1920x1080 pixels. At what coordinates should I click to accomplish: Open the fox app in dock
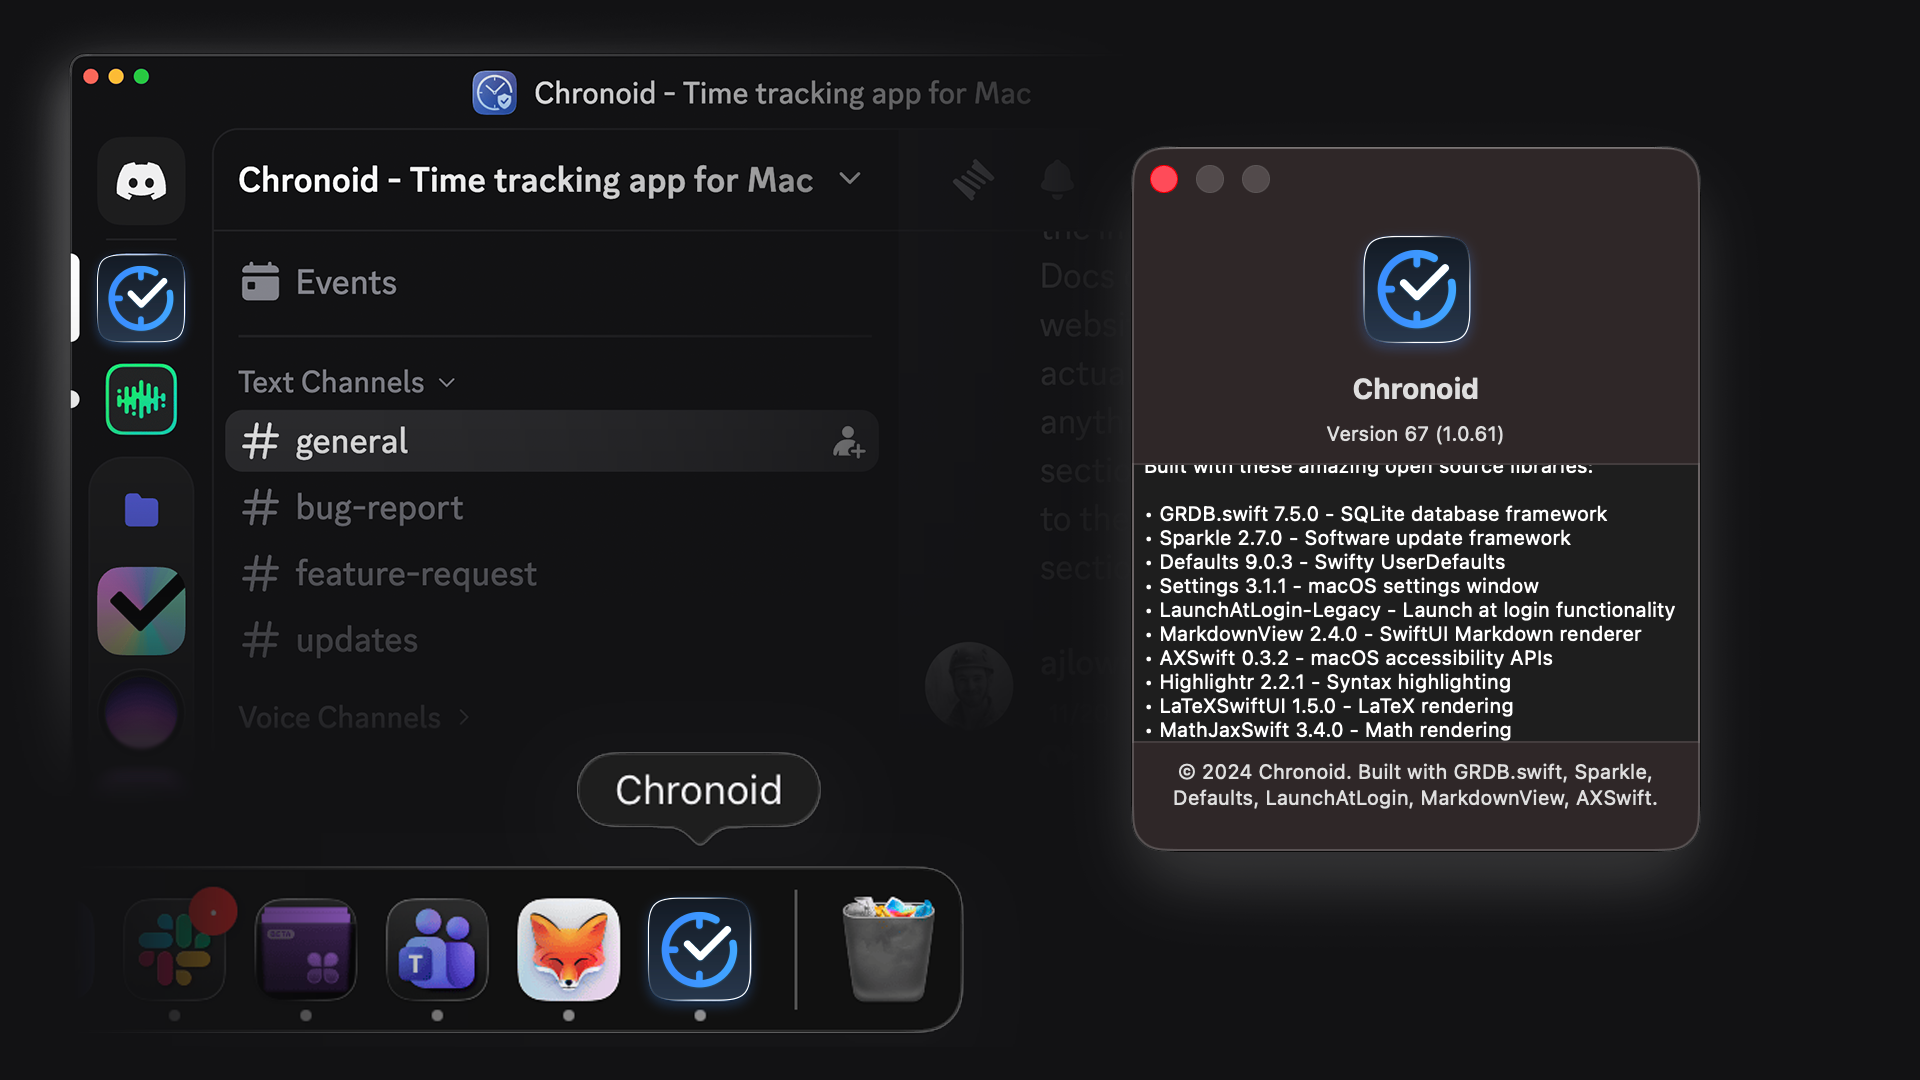[568, 949]
